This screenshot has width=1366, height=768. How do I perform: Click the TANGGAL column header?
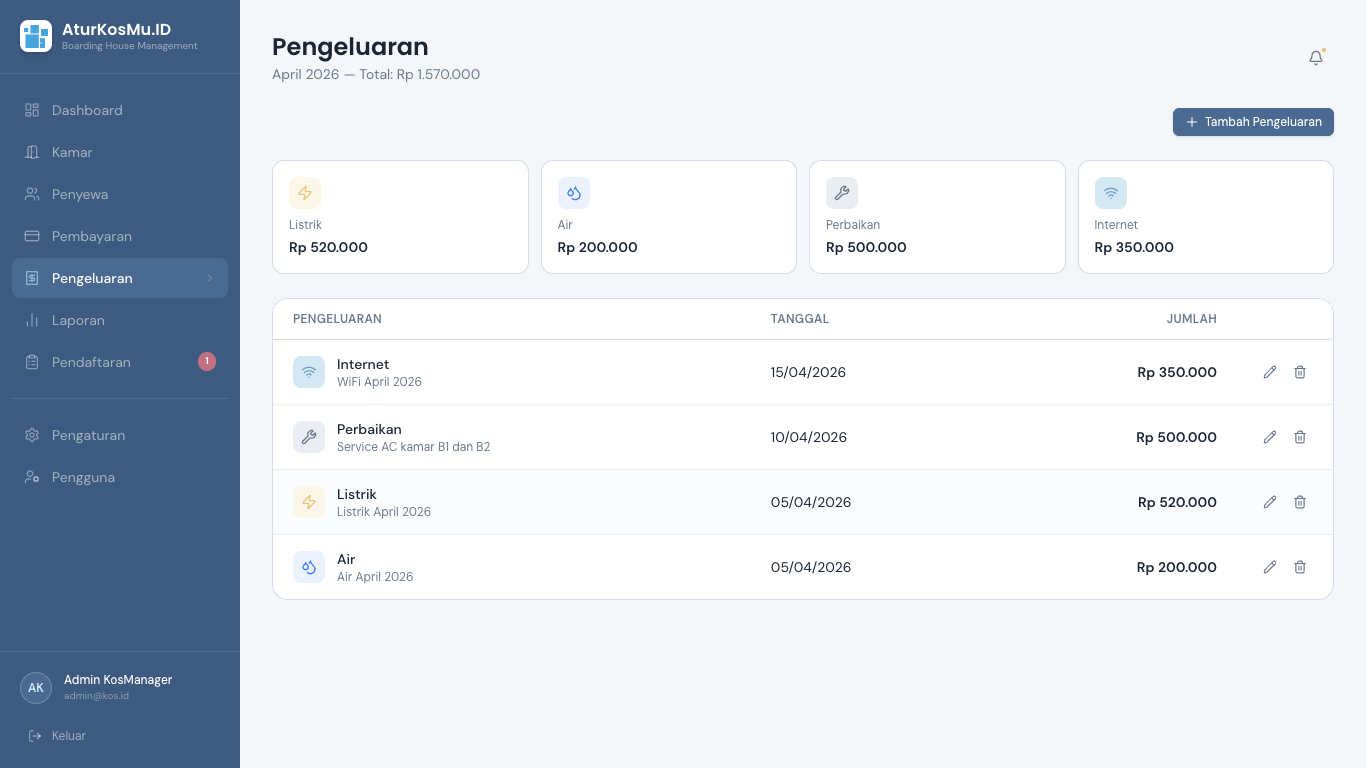click(800, 319)
